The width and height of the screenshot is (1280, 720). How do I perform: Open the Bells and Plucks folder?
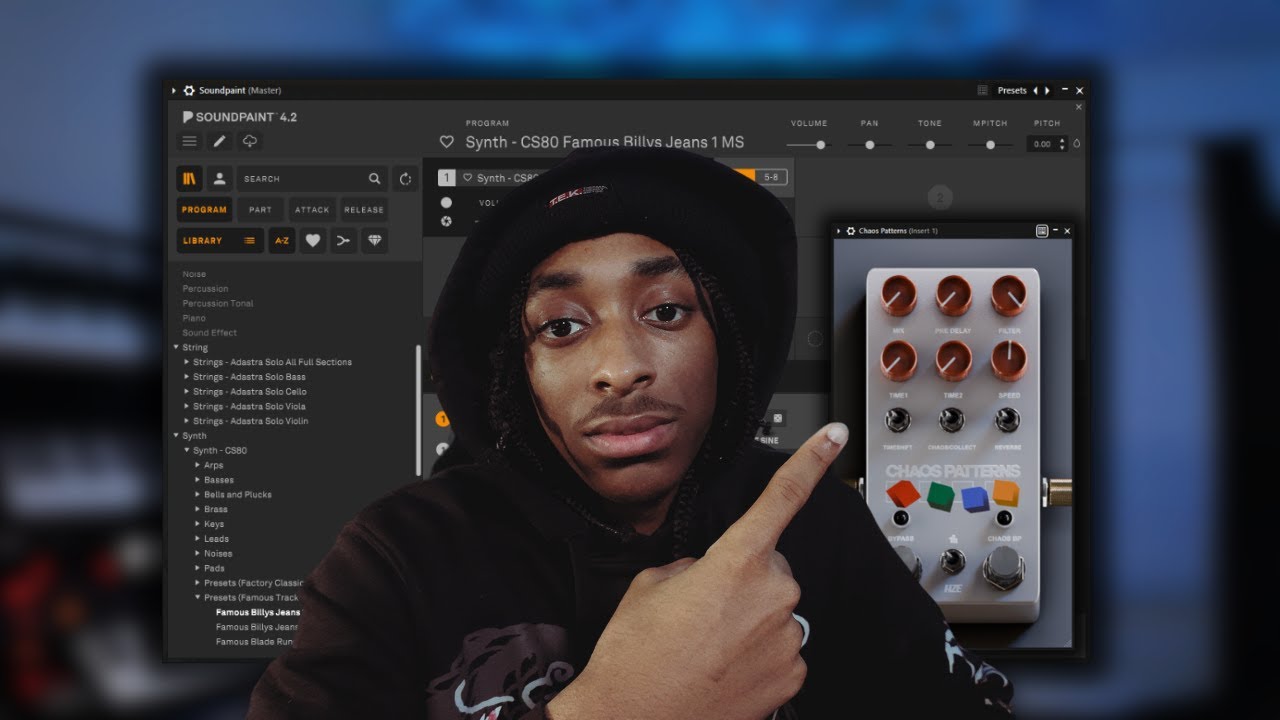[x=238, y=495]
